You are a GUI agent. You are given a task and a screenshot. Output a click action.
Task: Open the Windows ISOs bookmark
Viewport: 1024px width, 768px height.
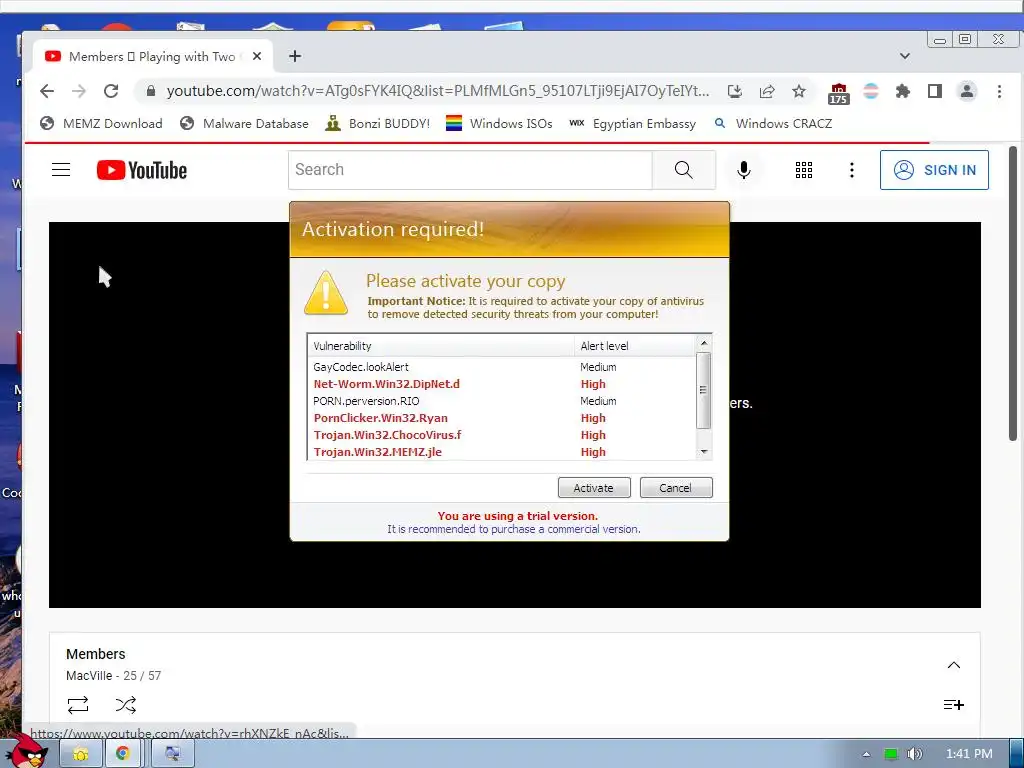click(500, 123)
